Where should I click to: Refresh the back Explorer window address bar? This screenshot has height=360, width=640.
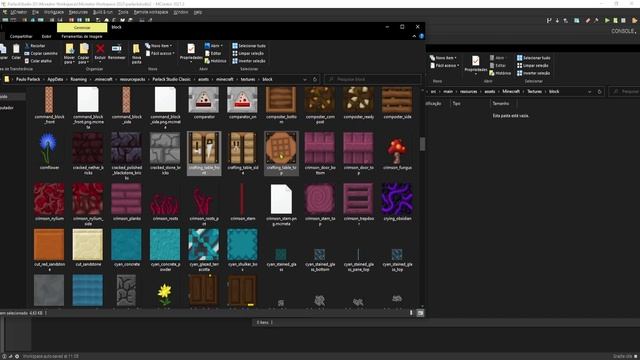pos(600,91)
